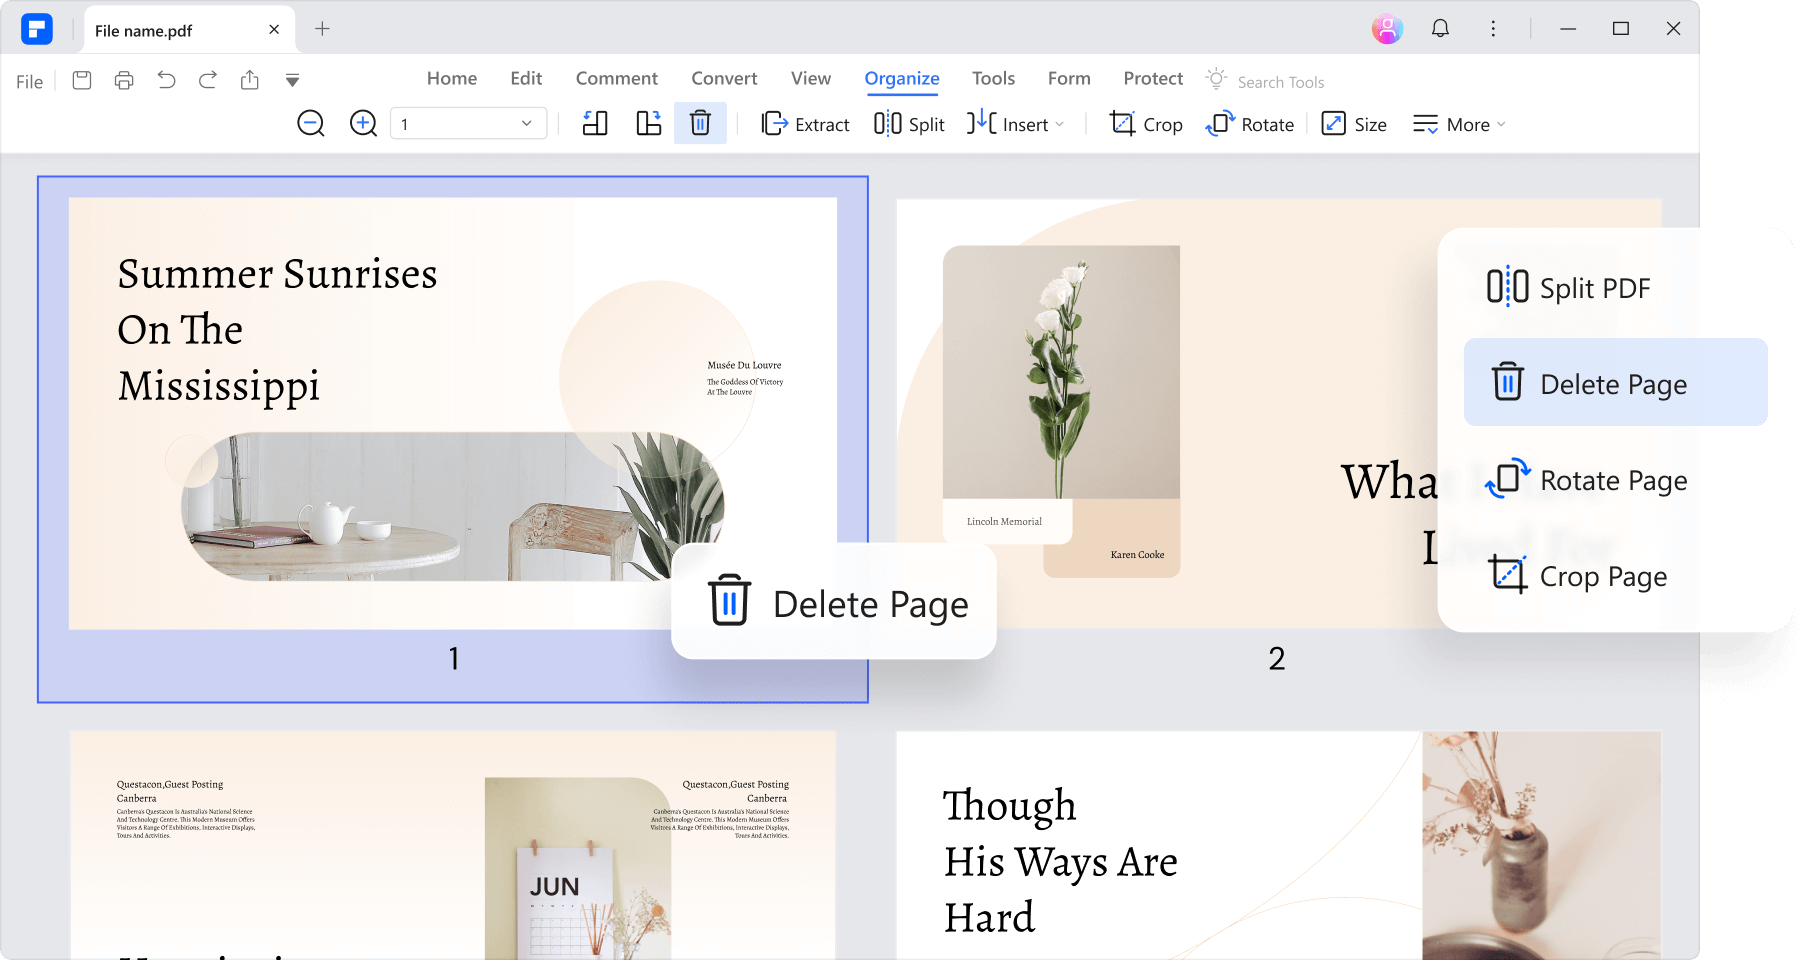Viewport: 1800px width, 960px height.
Task: Open the notifications bell
Action: [x=1440, y=29]
